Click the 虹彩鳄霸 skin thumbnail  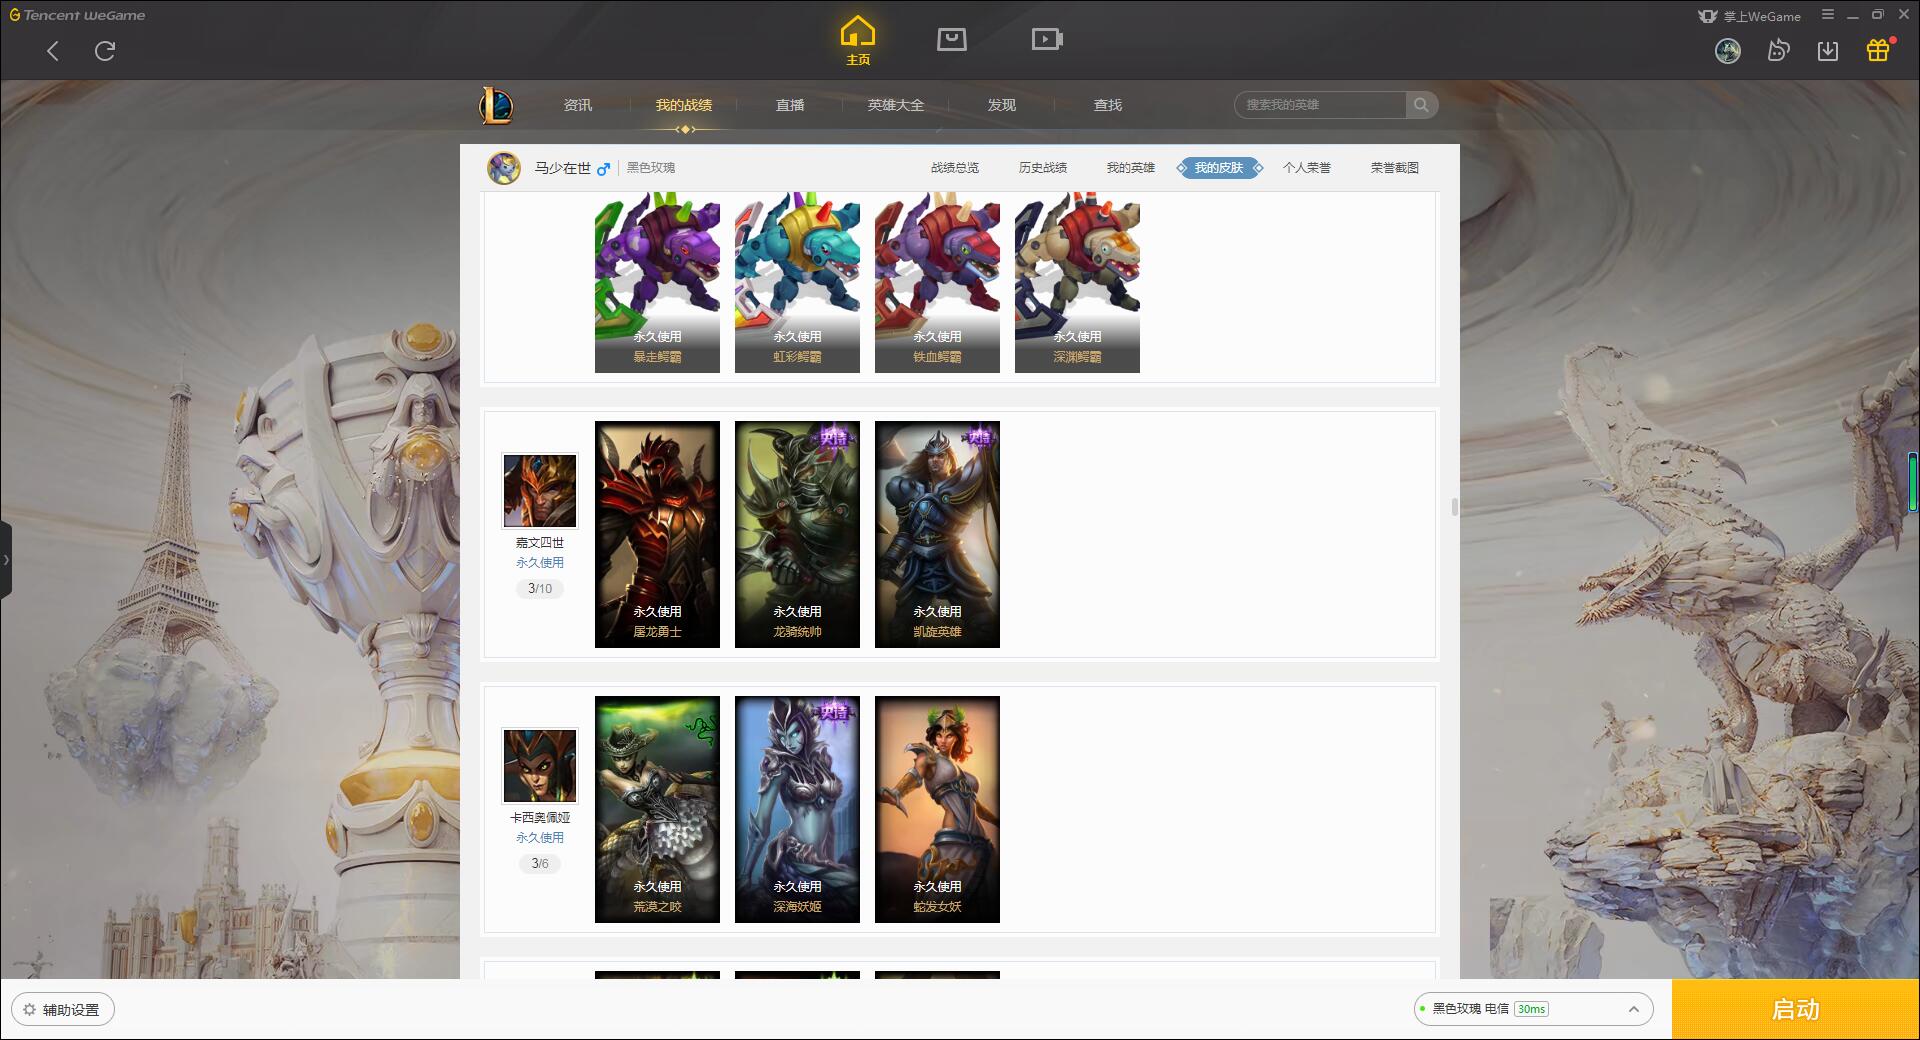(x=797, y=283)
